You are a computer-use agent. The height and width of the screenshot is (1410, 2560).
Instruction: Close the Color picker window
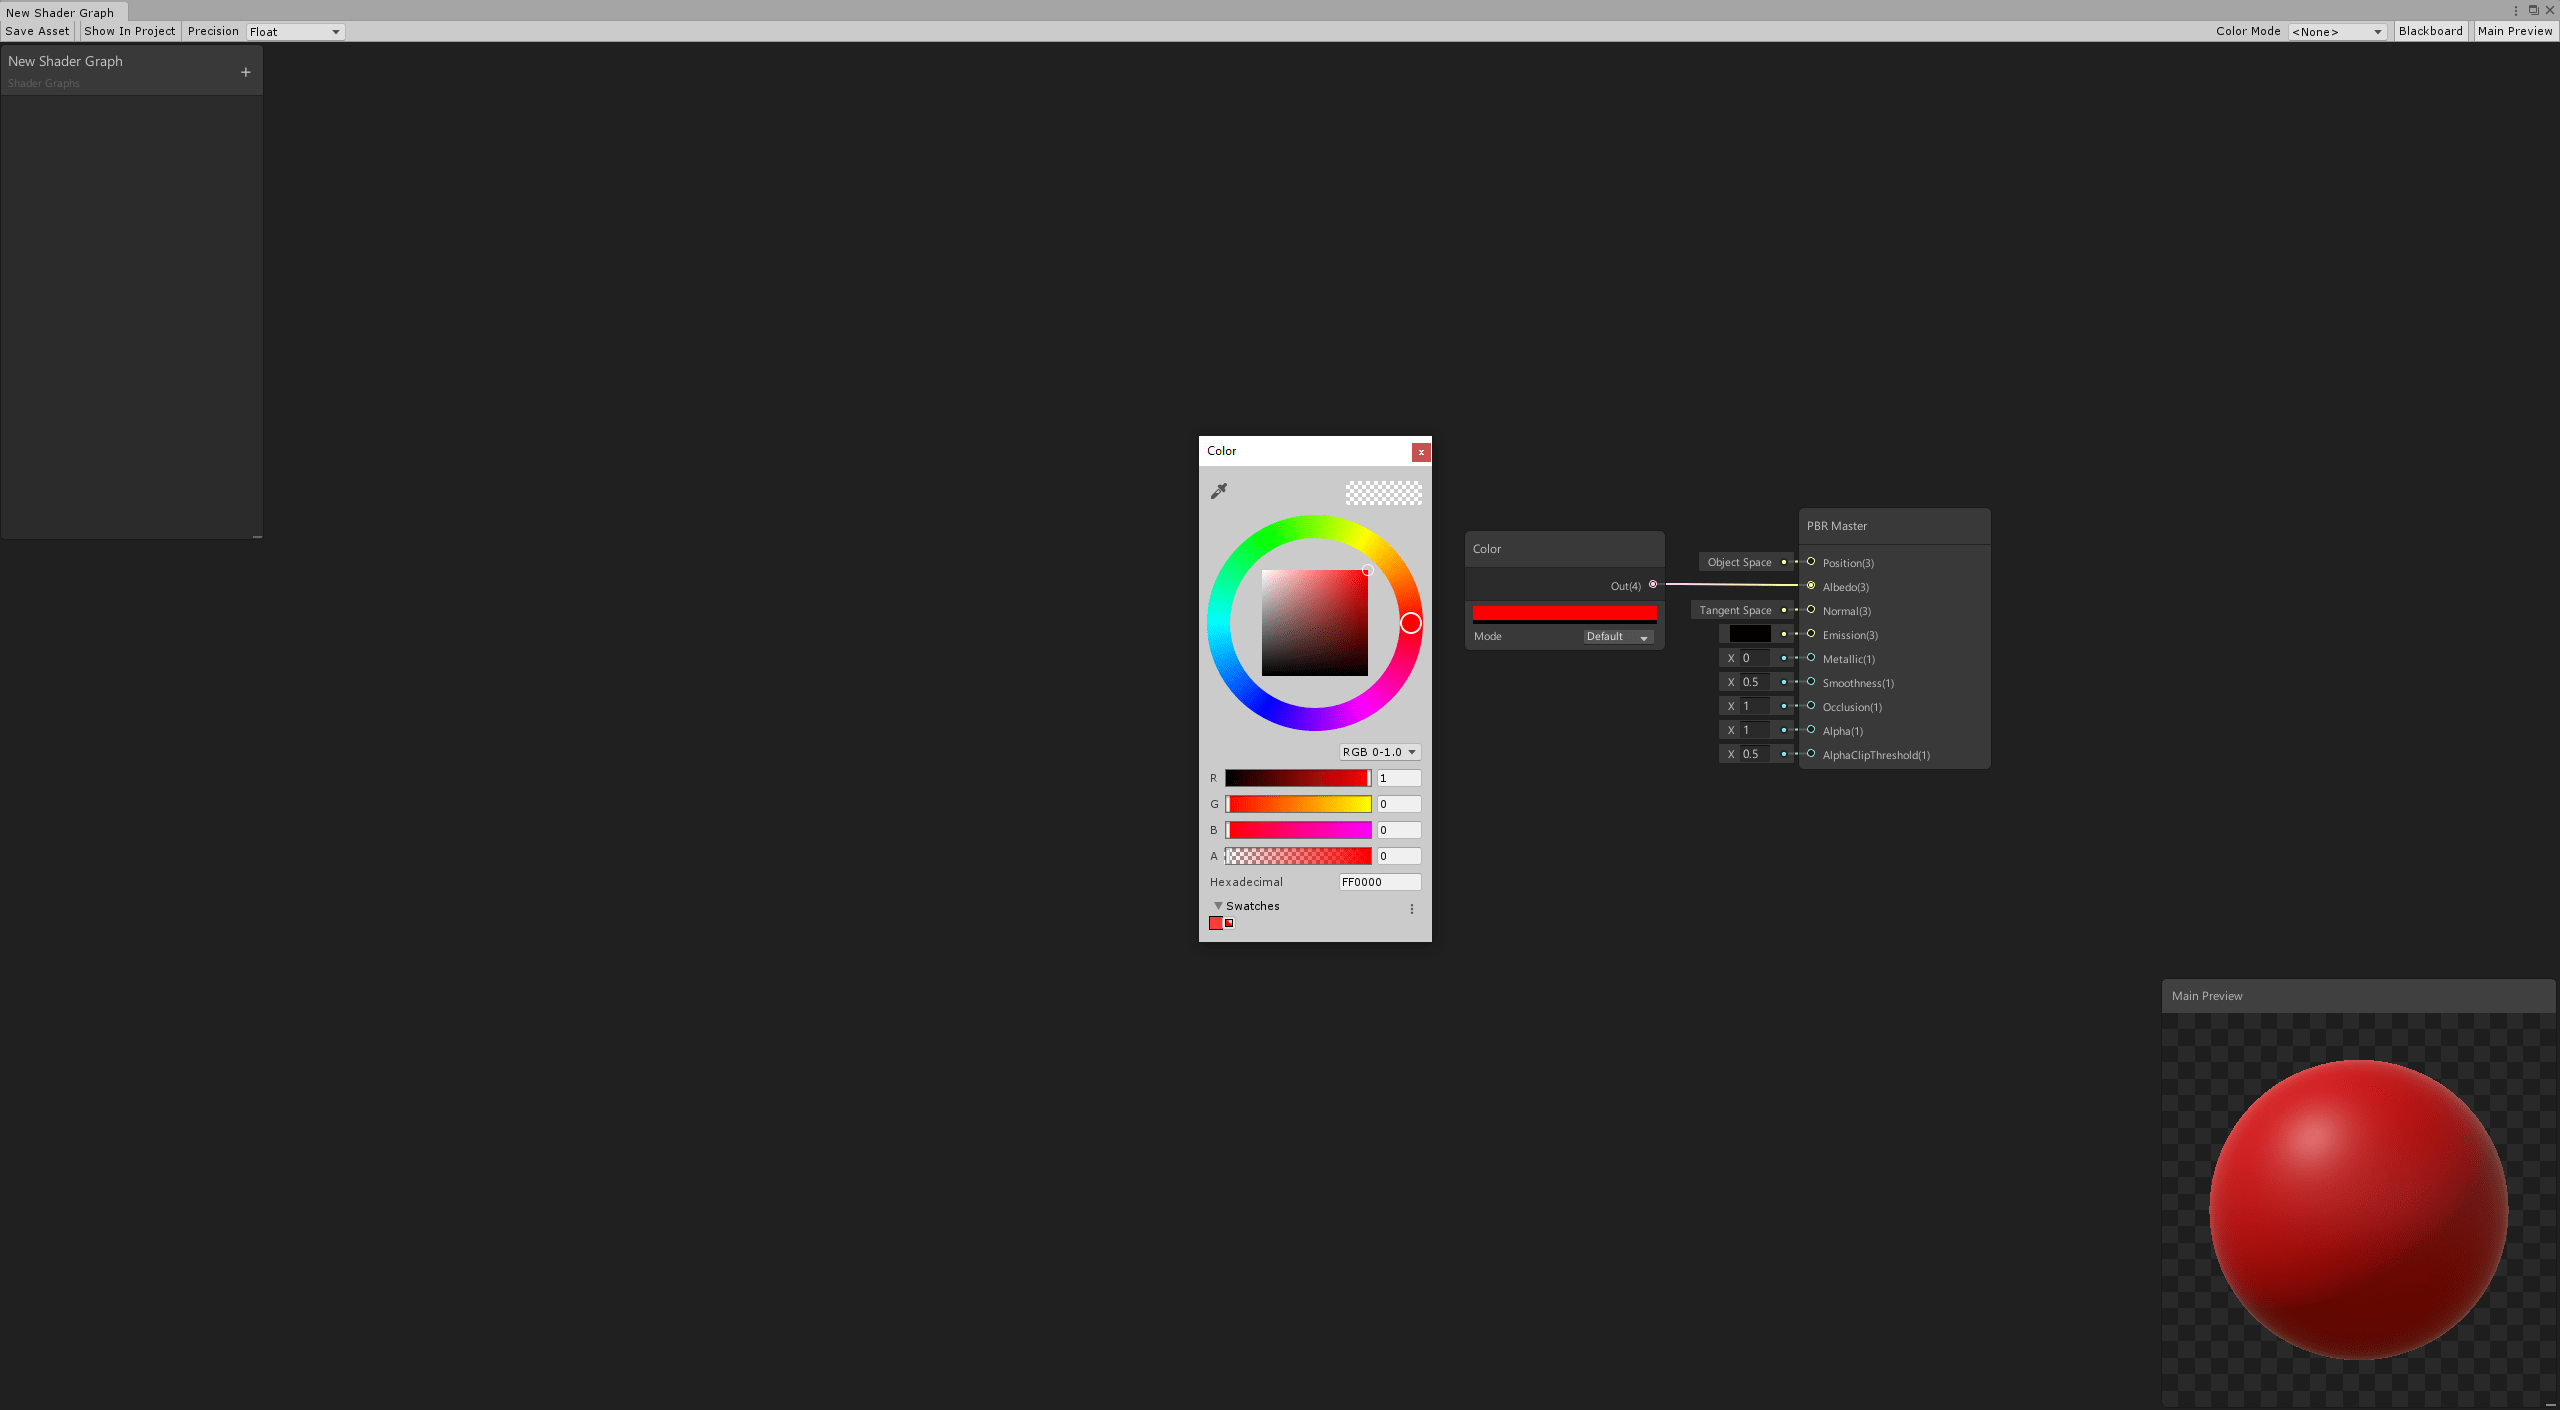click(x=1420, y=452)
